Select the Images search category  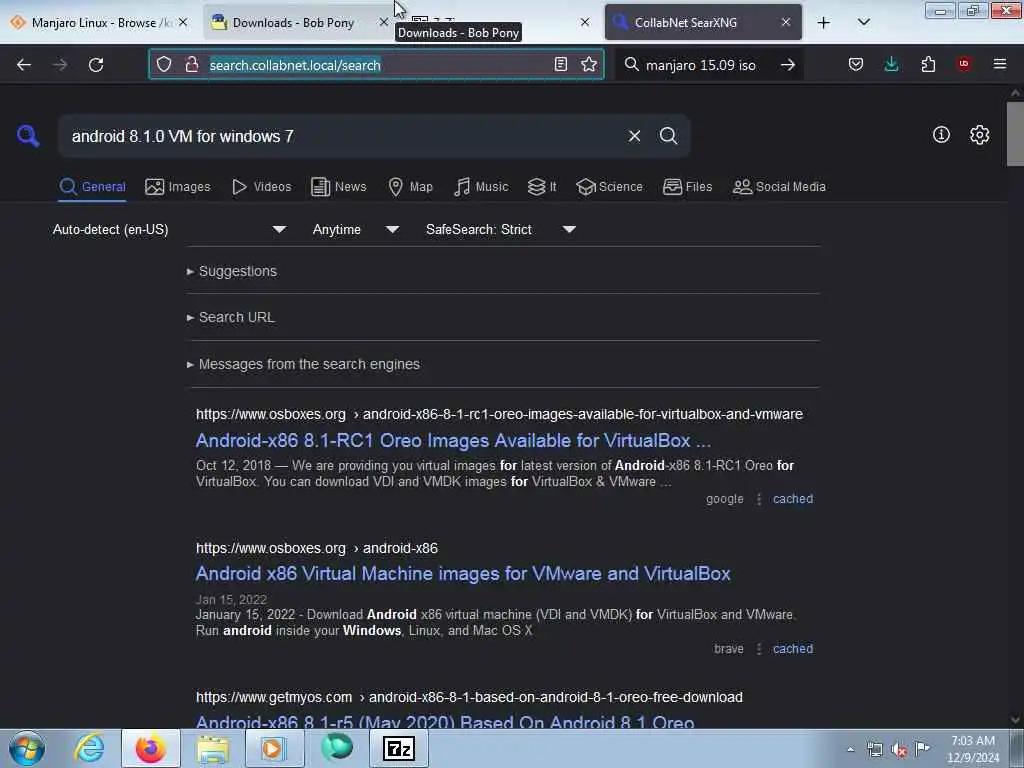178,187
